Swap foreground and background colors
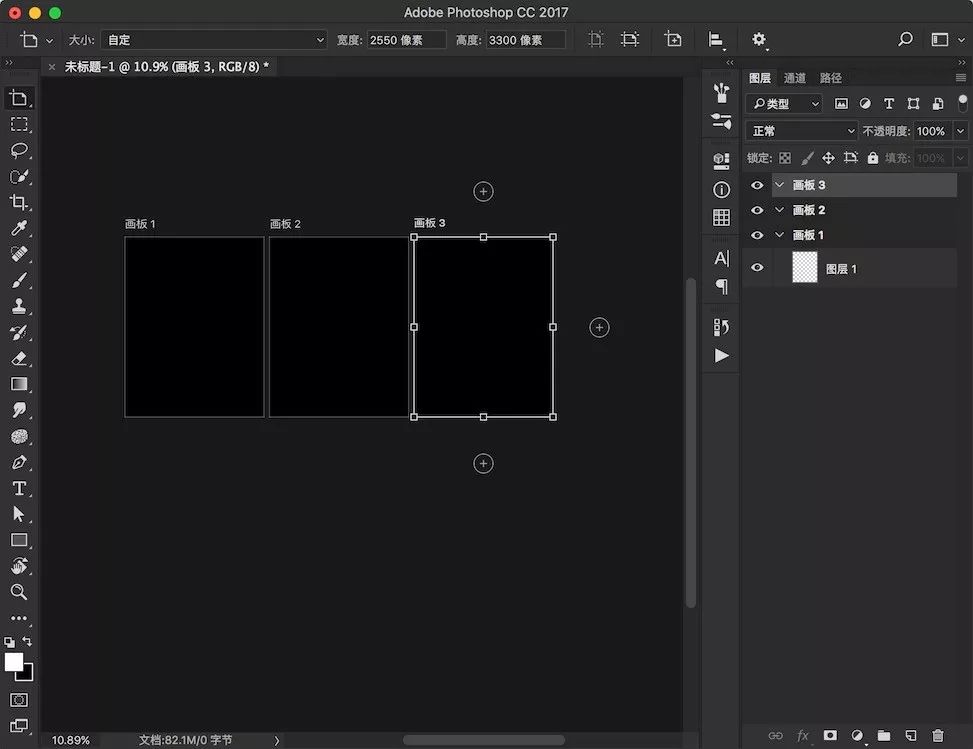Image resolution: width=973 pixels, height=749 pixels. click(x=27, y=641)
